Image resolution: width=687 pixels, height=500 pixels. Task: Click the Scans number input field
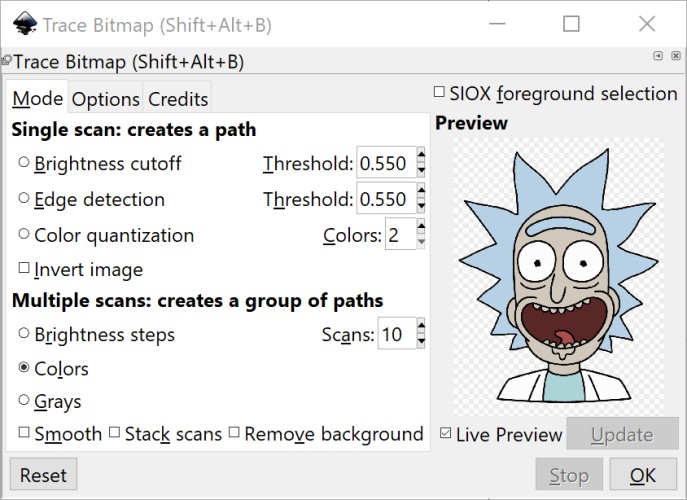[x=397, y=334]
